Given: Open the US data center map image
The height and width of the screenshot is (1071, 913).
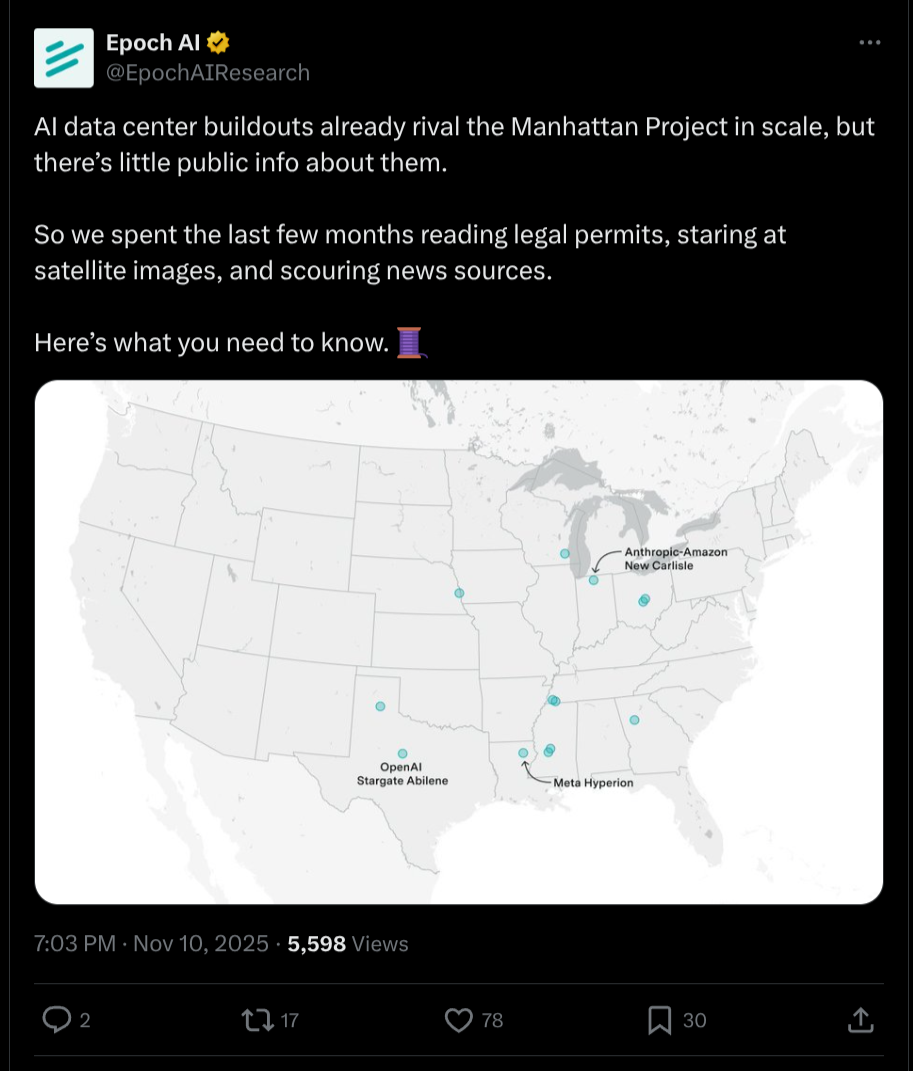Looking at the screenshot, I should click(459, 641).
